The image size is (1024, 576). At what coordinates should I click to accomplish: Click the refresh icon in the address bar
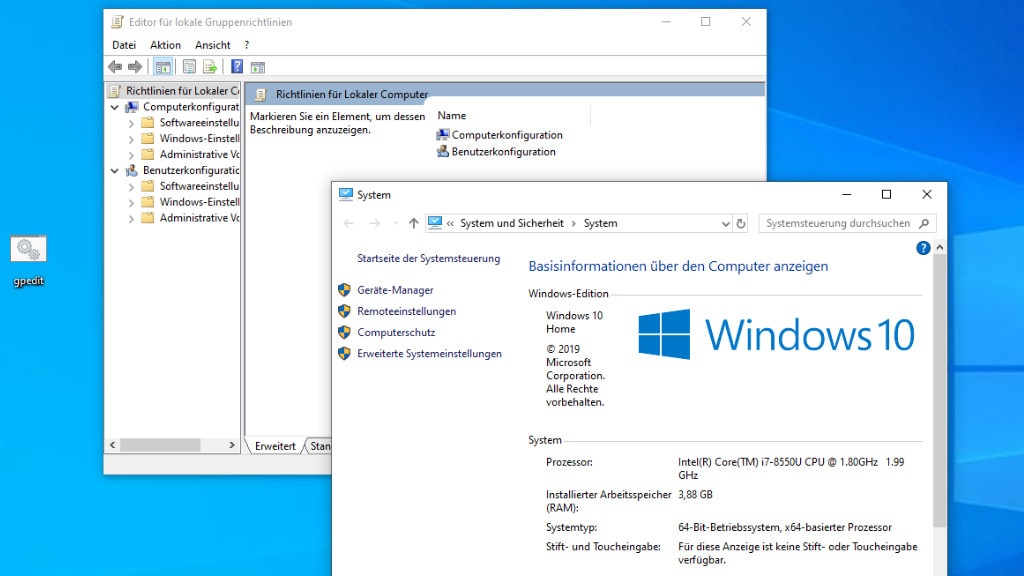tap(741, 223)
